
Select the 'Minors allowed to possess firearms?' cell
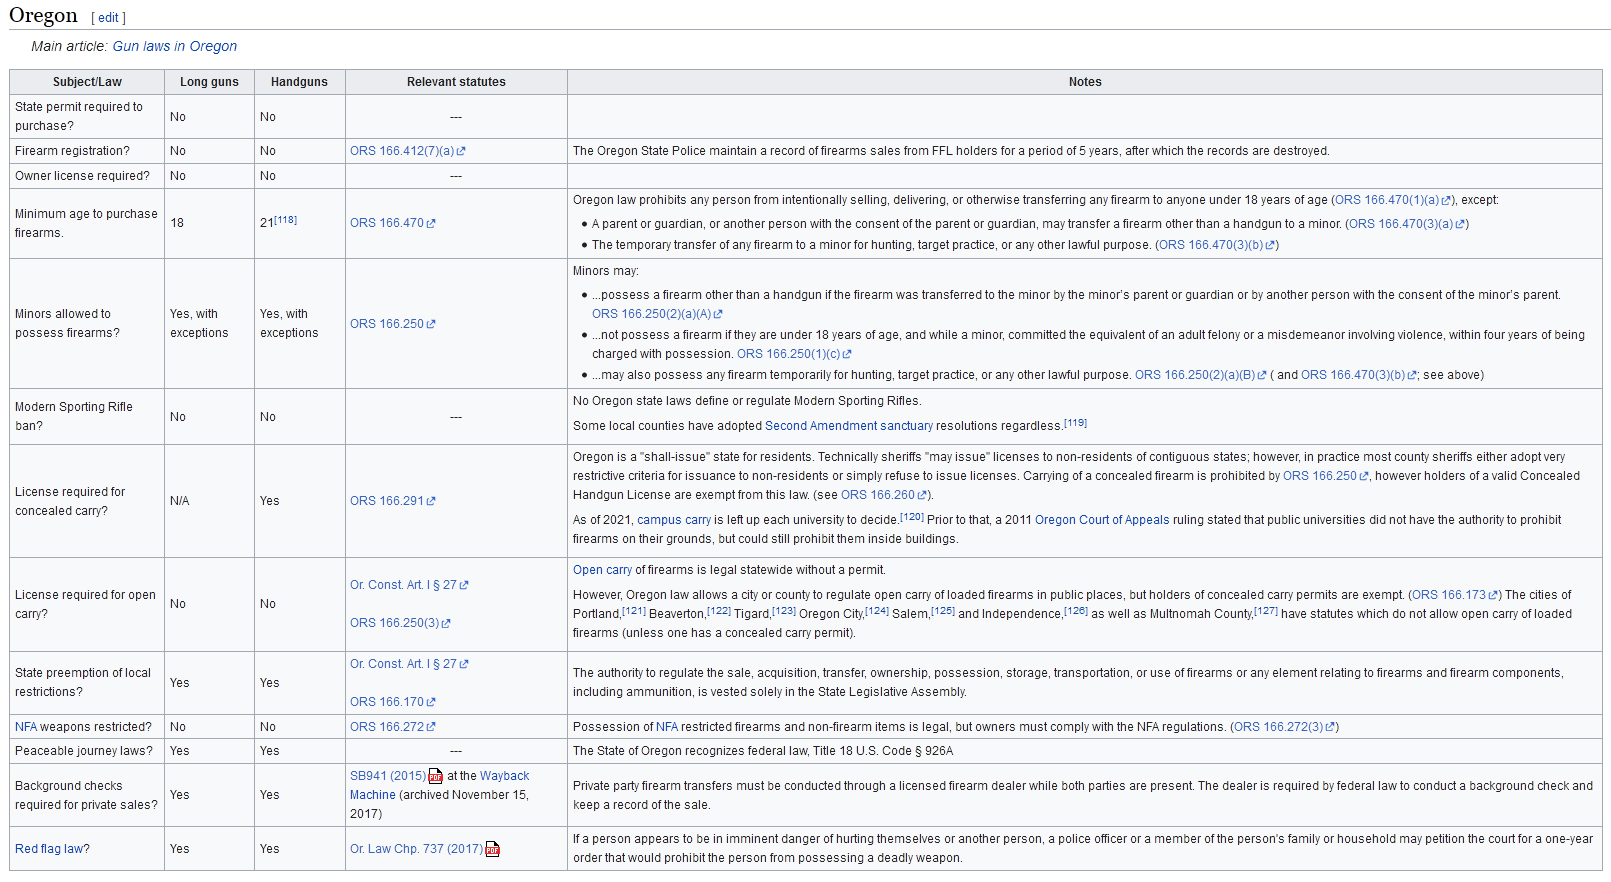[x=87, y=323]
